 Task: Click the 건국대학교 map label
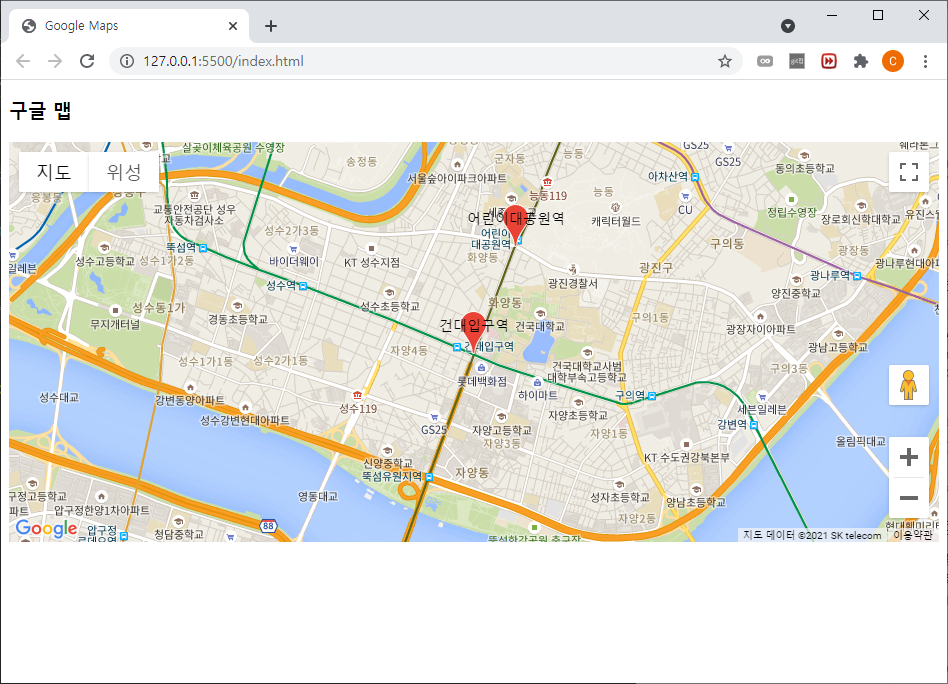point(540,326)
